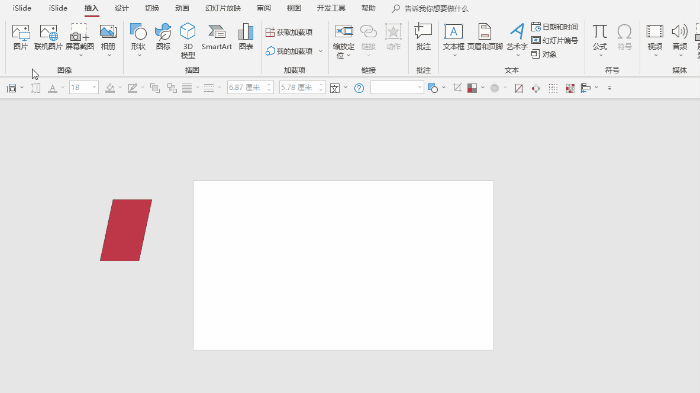Viewport: 700px width, 393px height.
Task: Open the Transitions (切换) tab
Action: pyautogui.click(x=152, y=8)
